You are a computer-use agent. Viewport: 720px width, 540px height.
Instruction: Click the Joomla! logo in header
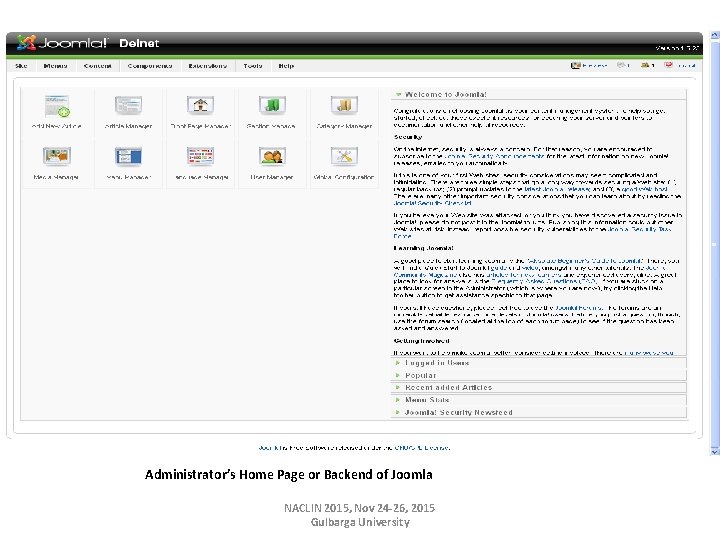[62, 43]
